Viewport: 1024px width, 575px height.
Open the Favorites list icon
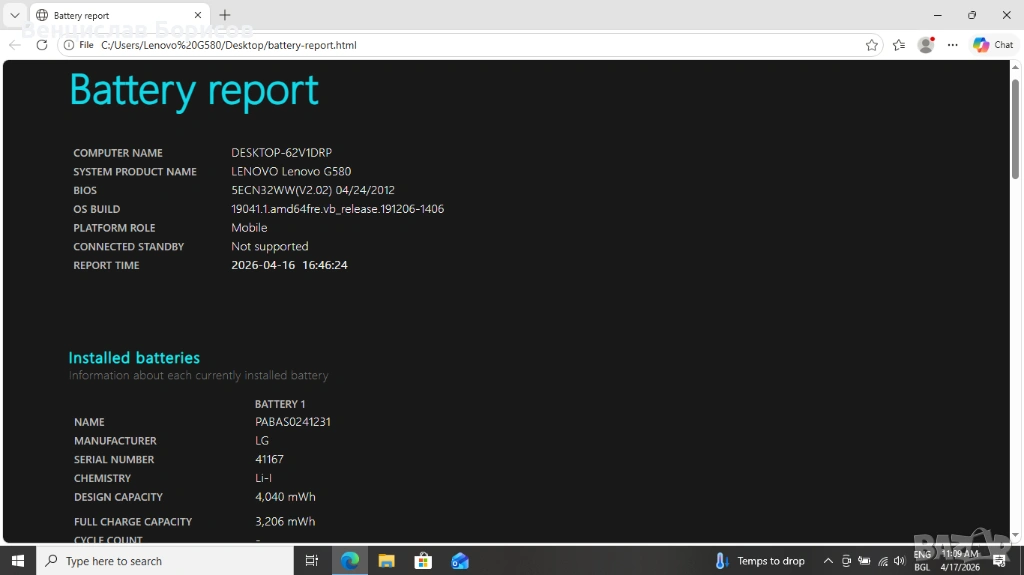coord(899,45)
